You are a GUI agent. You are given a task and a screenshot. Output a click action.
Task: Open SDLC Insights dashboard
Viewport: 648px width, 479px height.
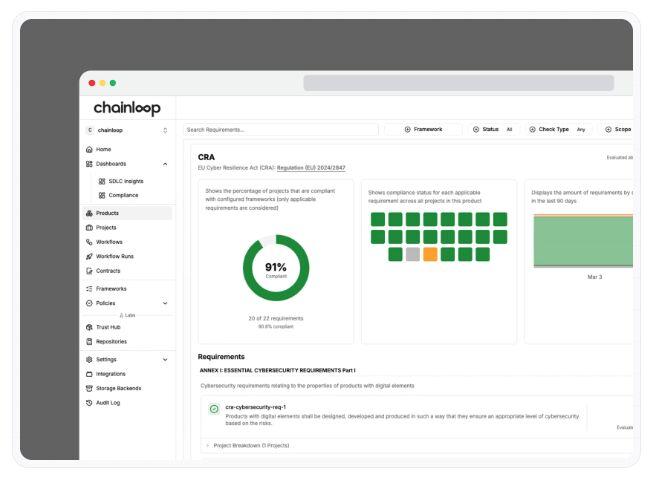126,181
